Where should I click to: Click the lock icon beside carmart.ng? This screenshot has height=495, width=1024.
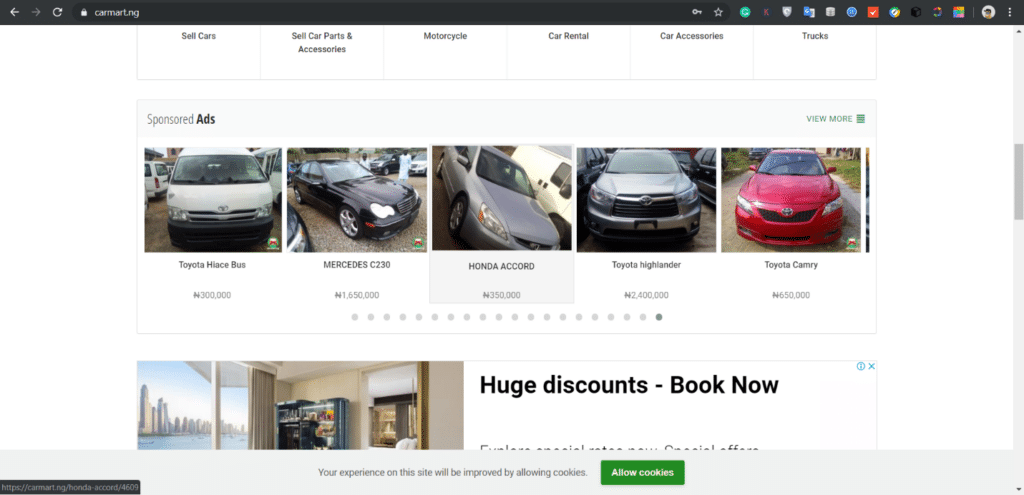tap(84, 12)
